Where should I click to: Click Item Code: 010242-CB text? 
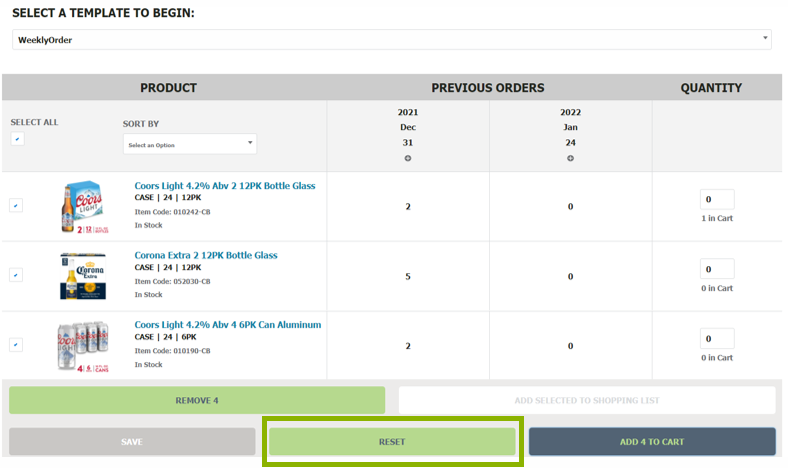click(x=172, y=212)
